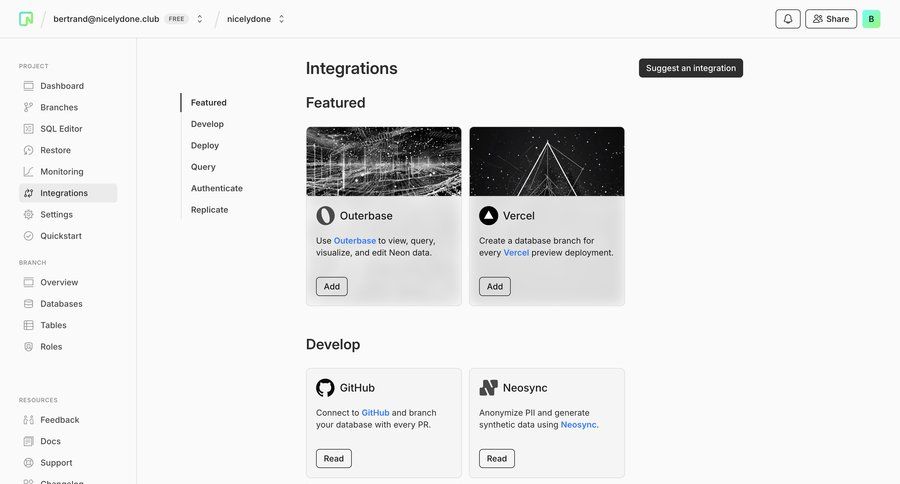Click the Integrations sidebar icon
Viewport: 900px width, 484px height.
28,193
